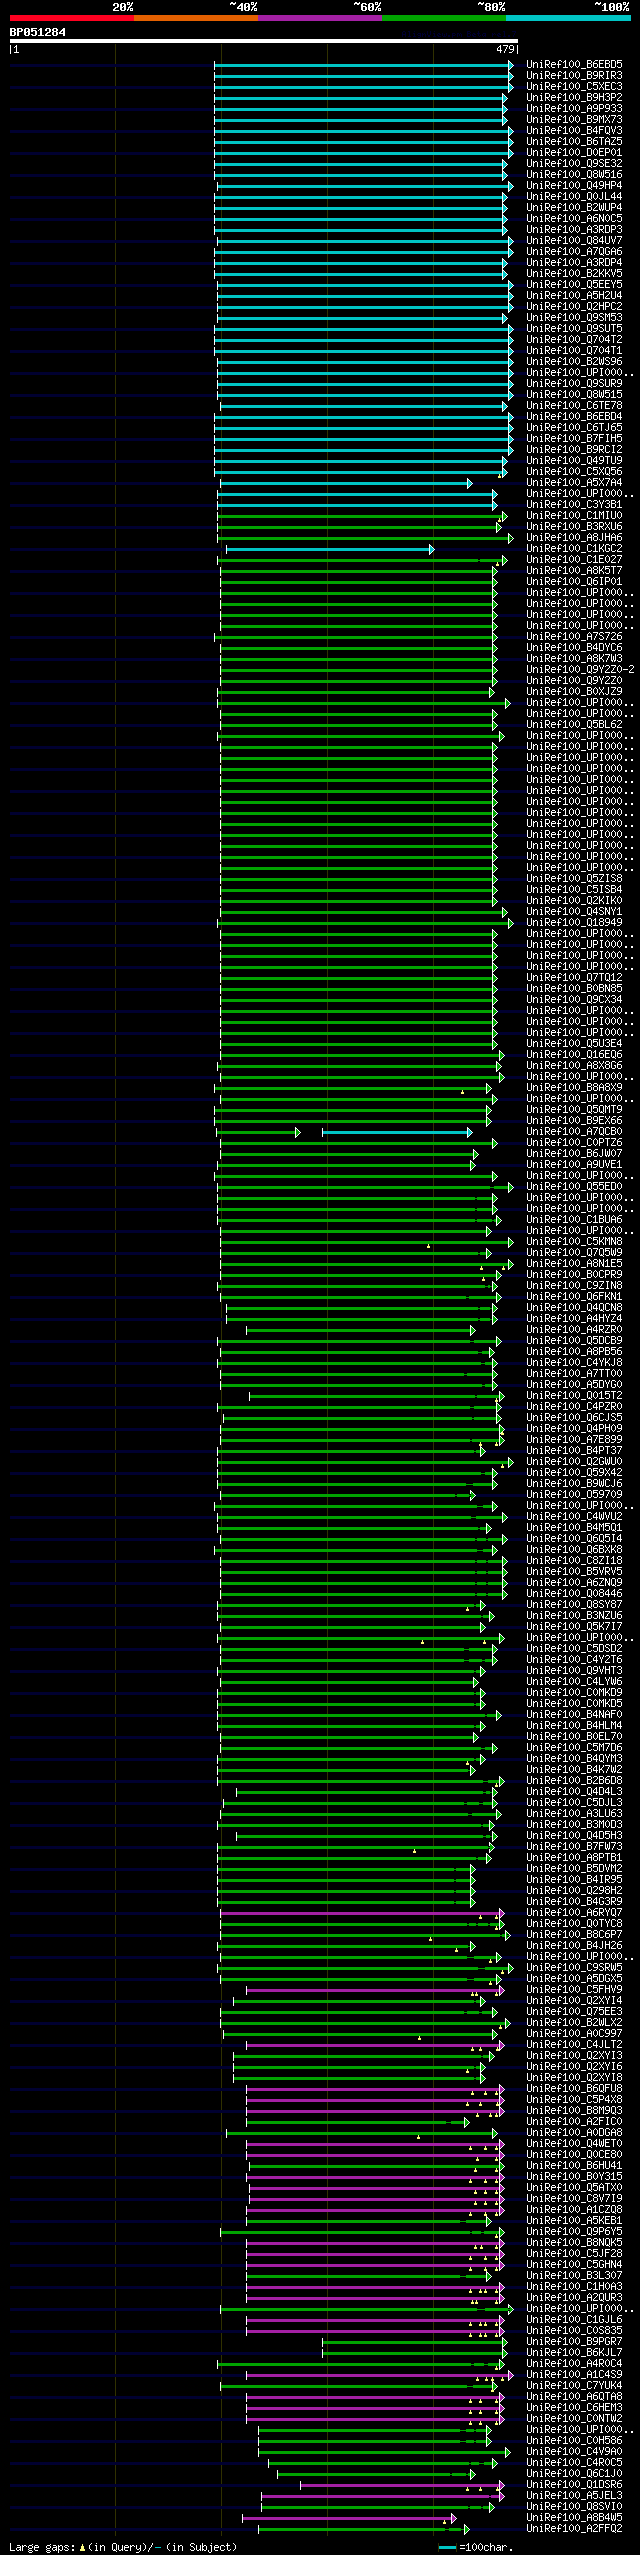
Task: Click the white query sequence ruler bar
Action: (264, 41)
